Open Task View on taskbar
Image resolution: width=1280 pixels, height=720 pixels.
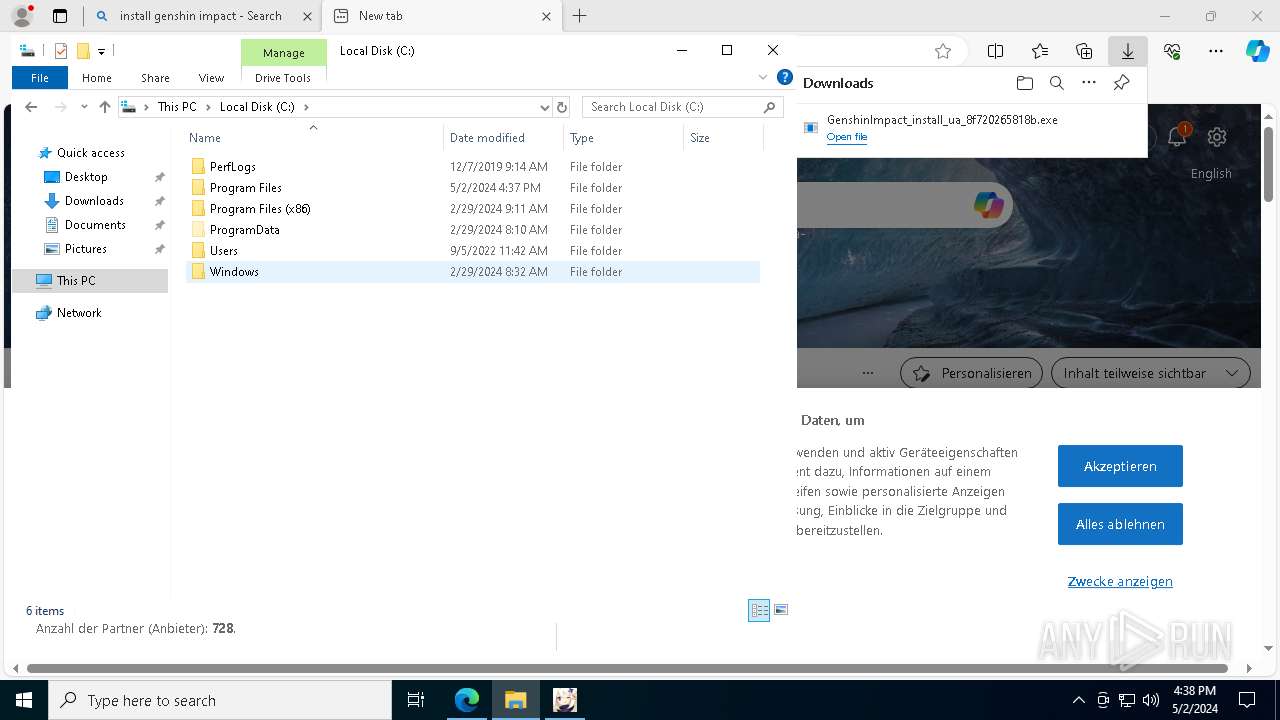(x=416, y=700)
